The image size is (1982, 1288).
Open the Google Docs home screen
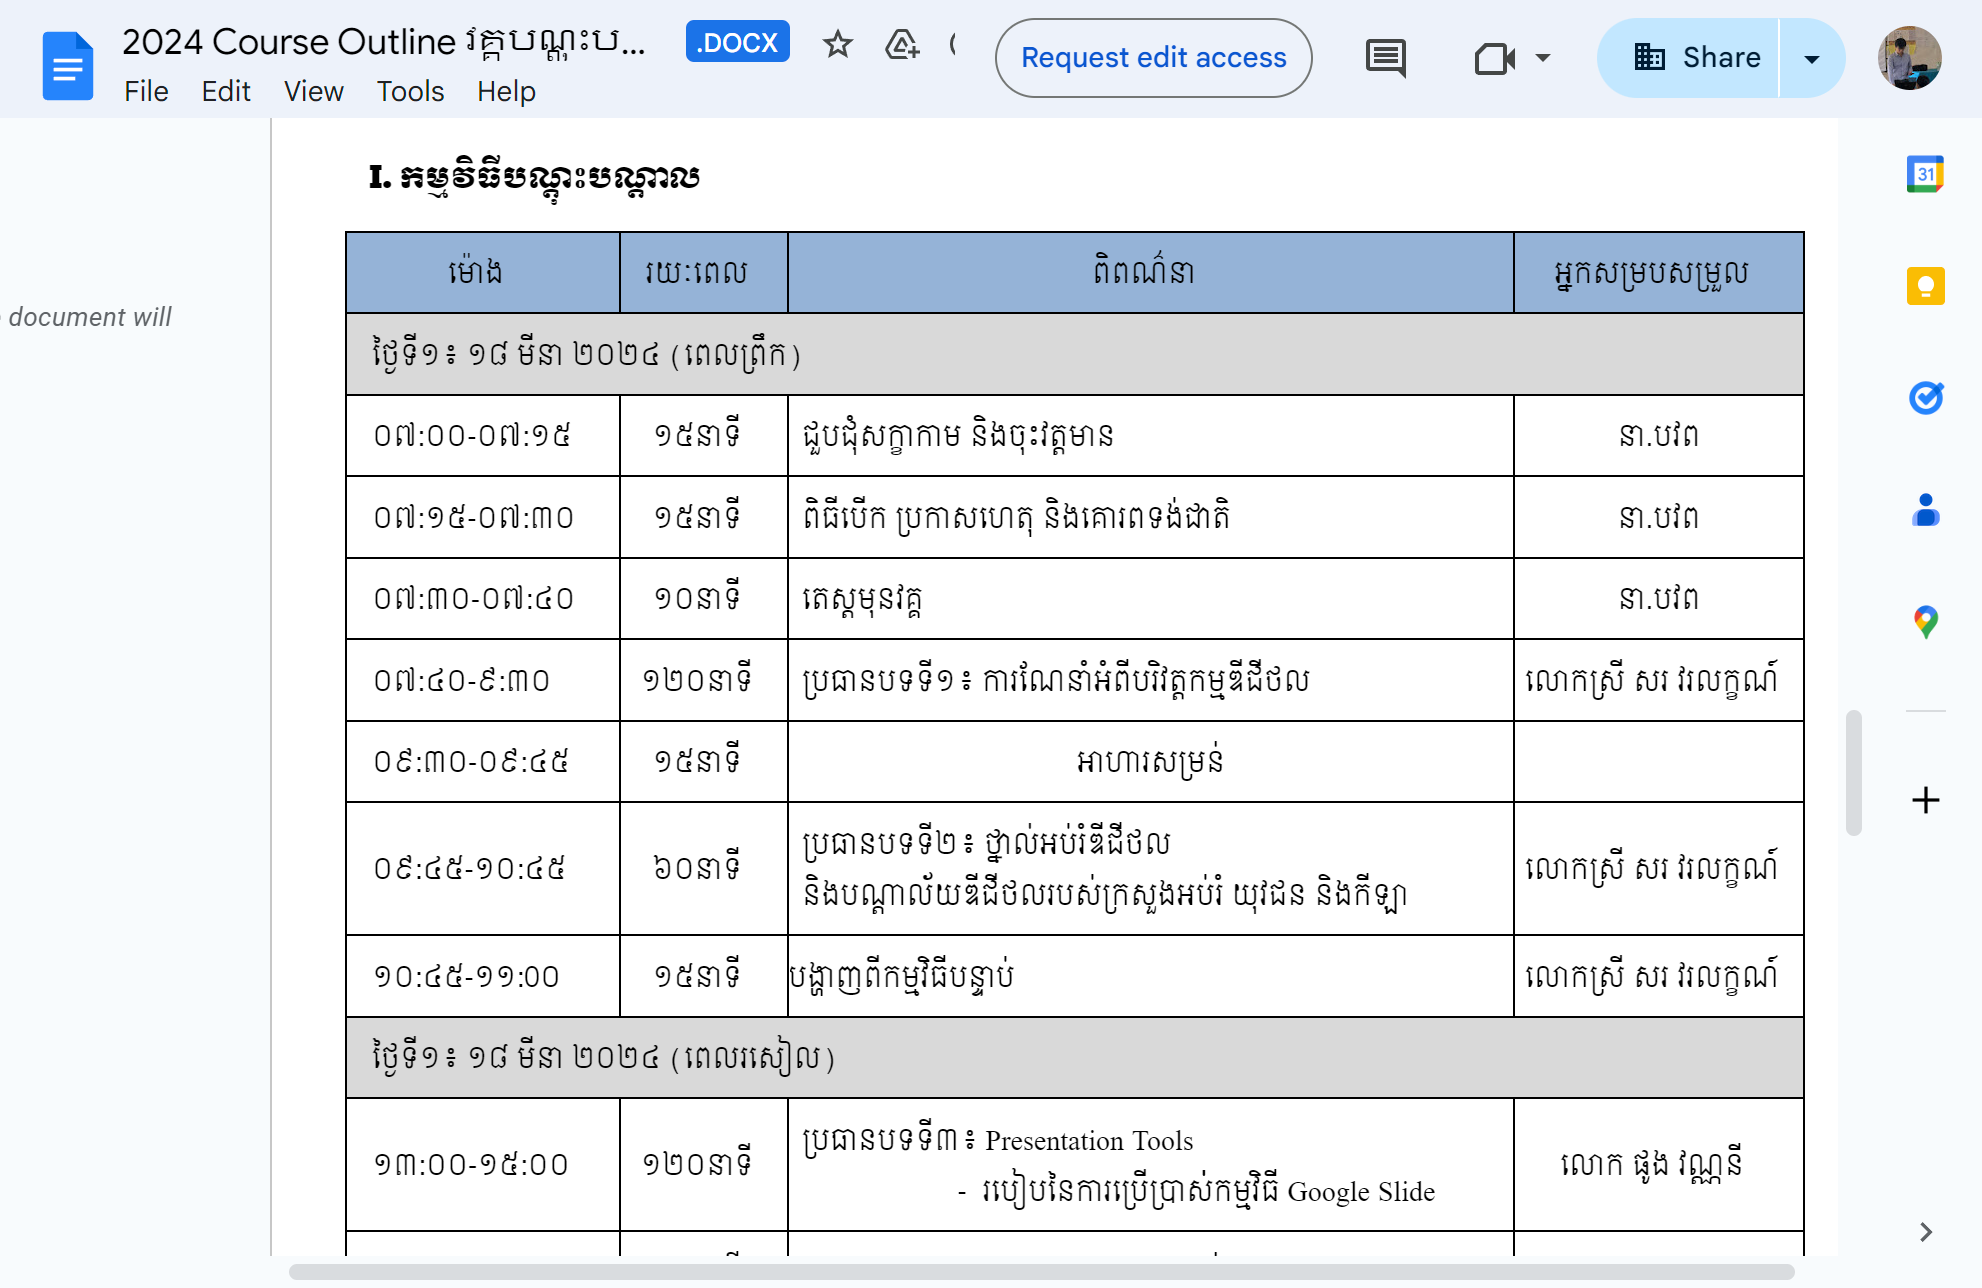pyautogui.click(x=66, y=63)
